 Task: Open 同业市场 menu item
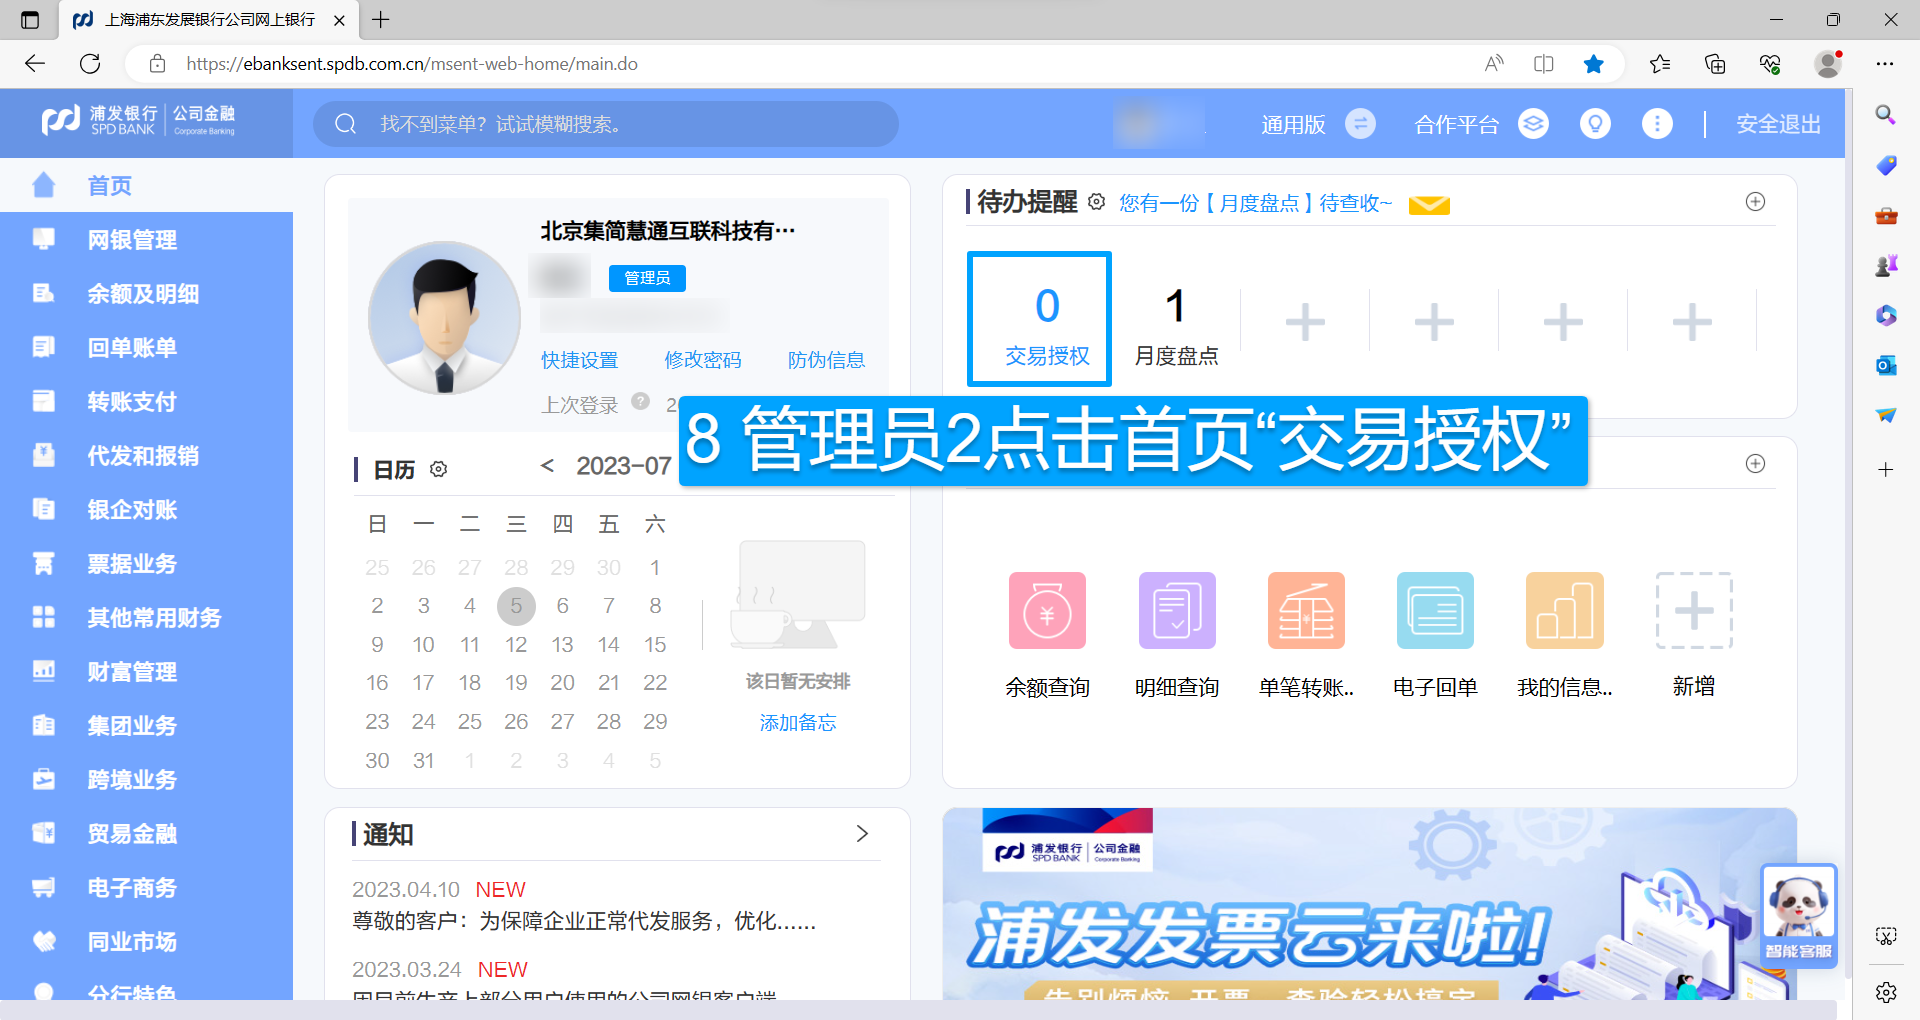click(x=146, y=942)
